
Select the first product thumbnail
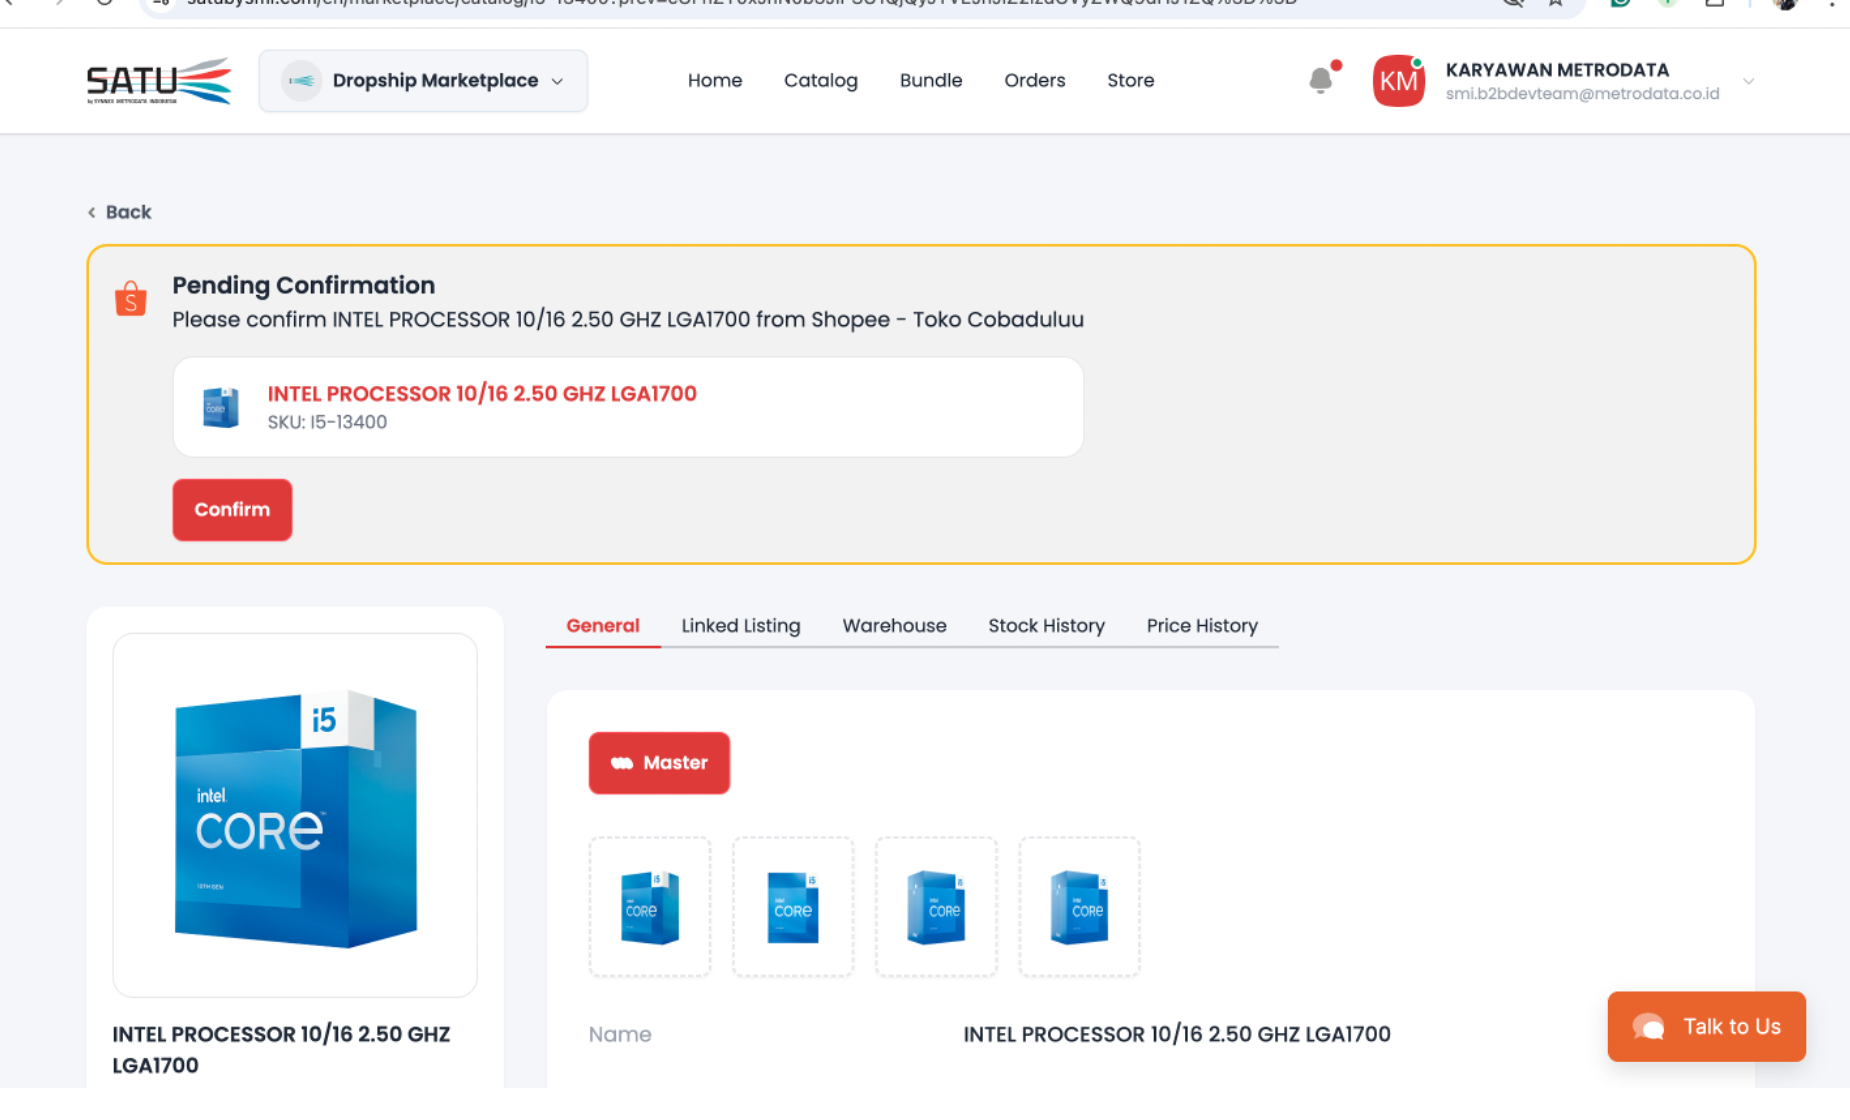(650, 907)
